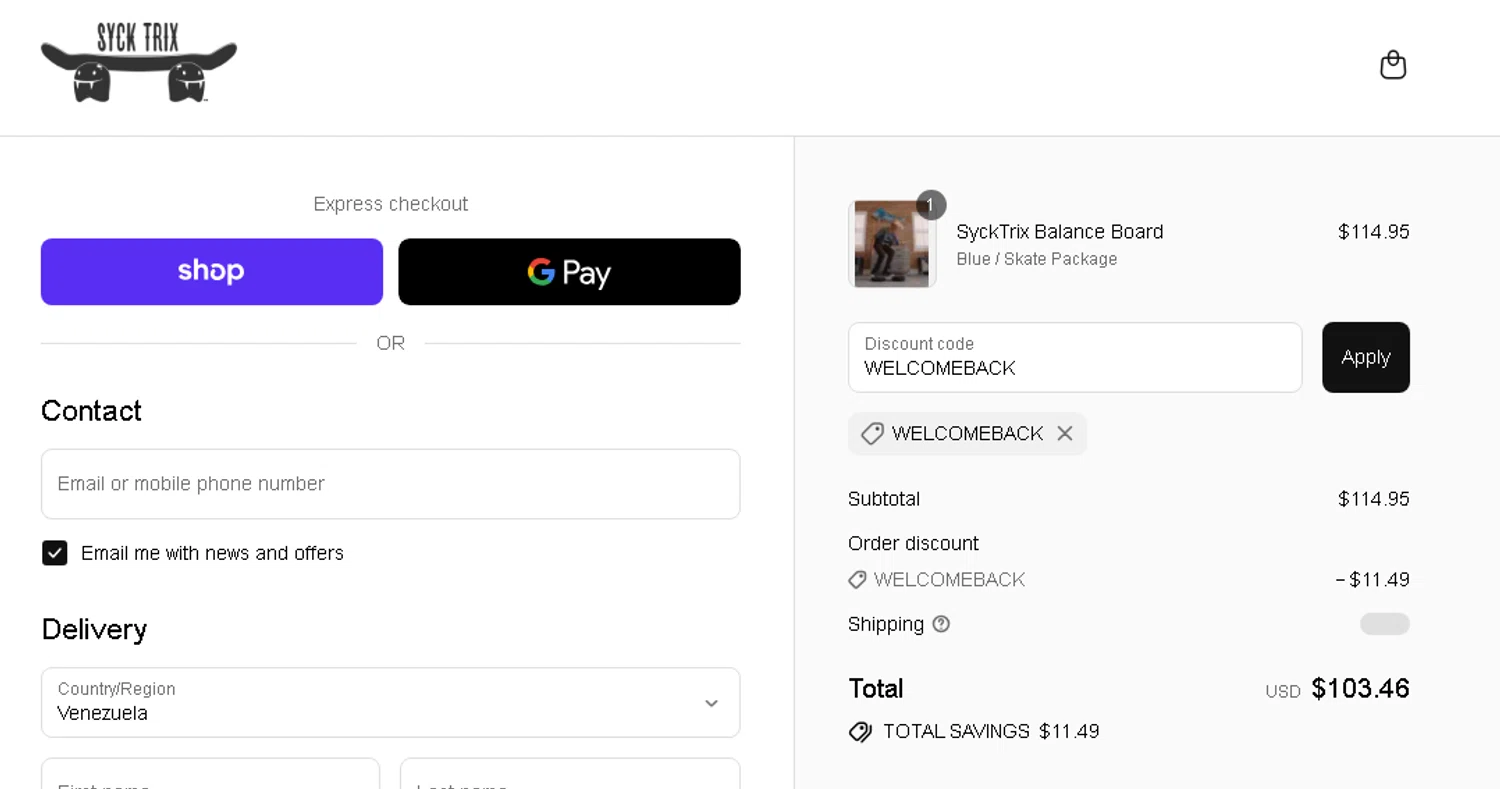This screenshot has width=1500, height=789.
Task: Uncheck Email me with news and offers
Action: point(55,553)
